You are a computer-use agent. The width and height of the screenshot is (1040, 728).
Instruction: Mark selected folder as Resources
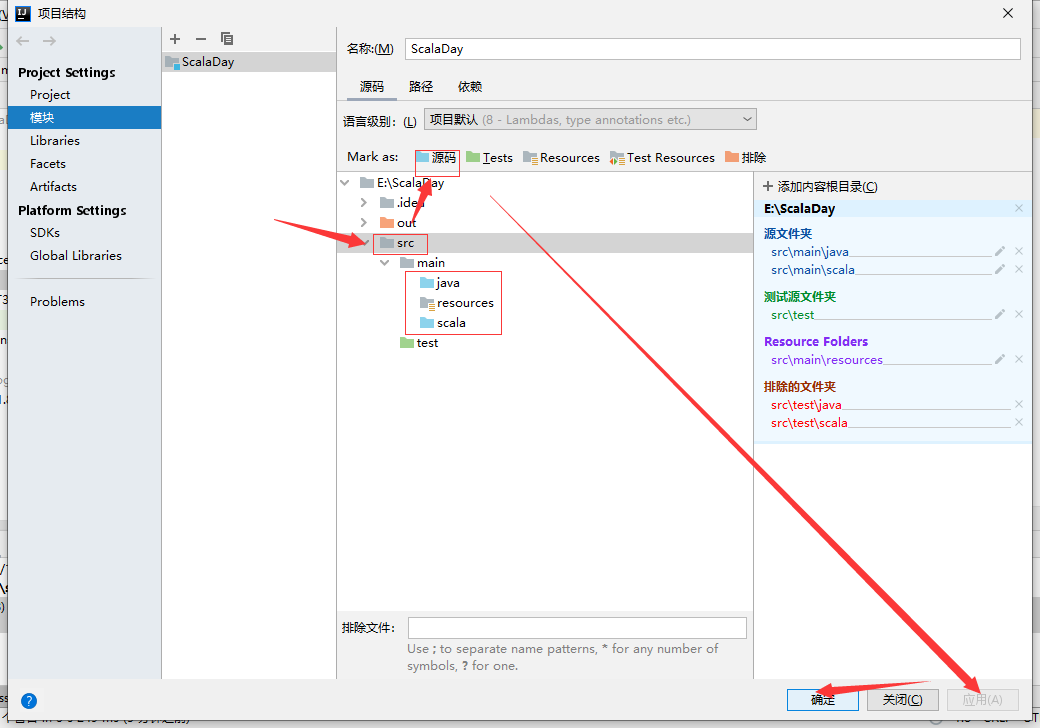[561, 158]
